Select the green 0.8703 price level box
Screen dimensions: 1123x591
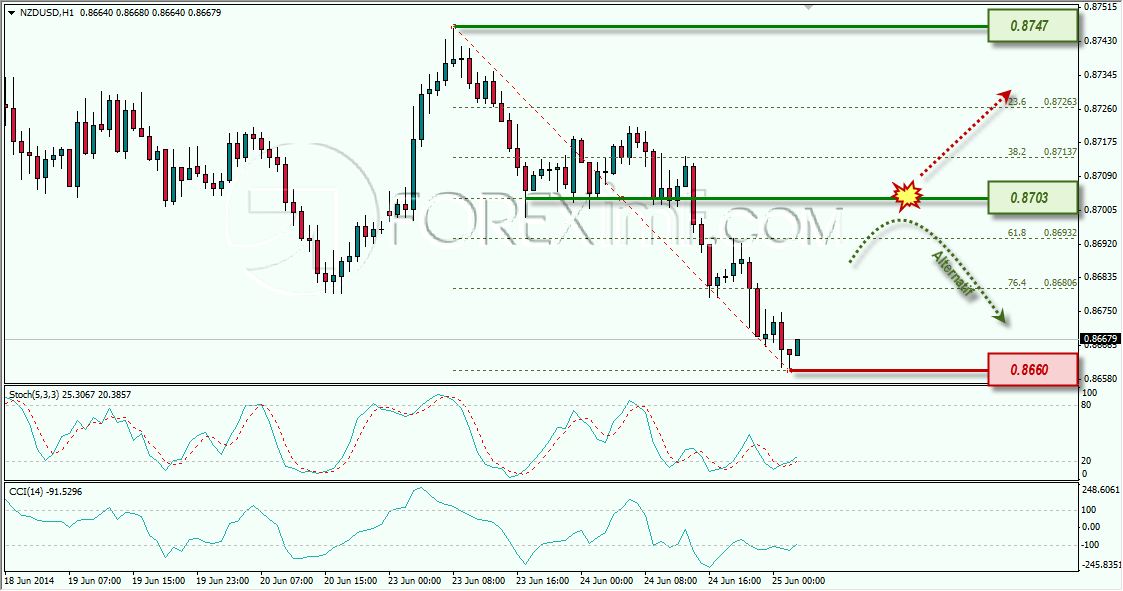click(x=1033, y=198)
